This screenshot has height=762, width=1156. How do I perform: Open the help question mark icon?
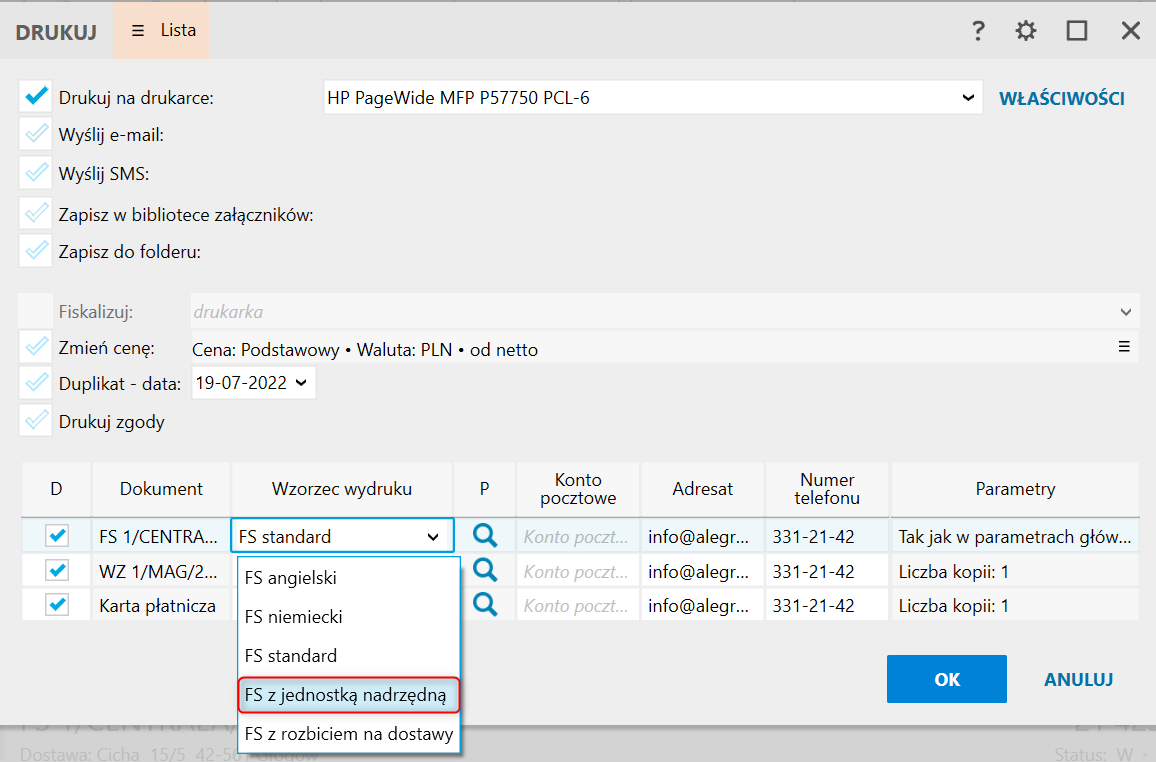[978, 31]
